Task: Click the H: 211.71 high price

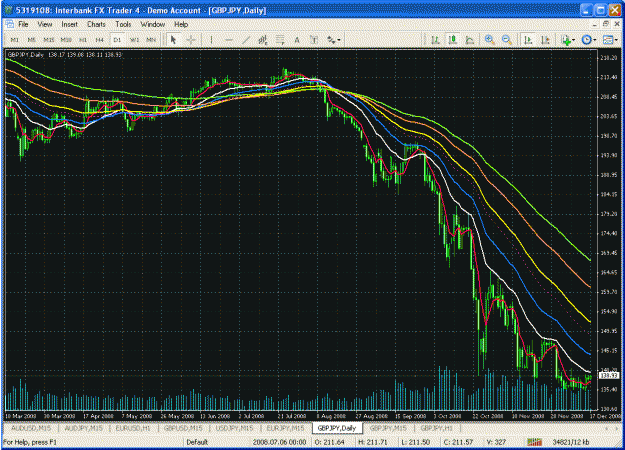Action: point(373,442)
